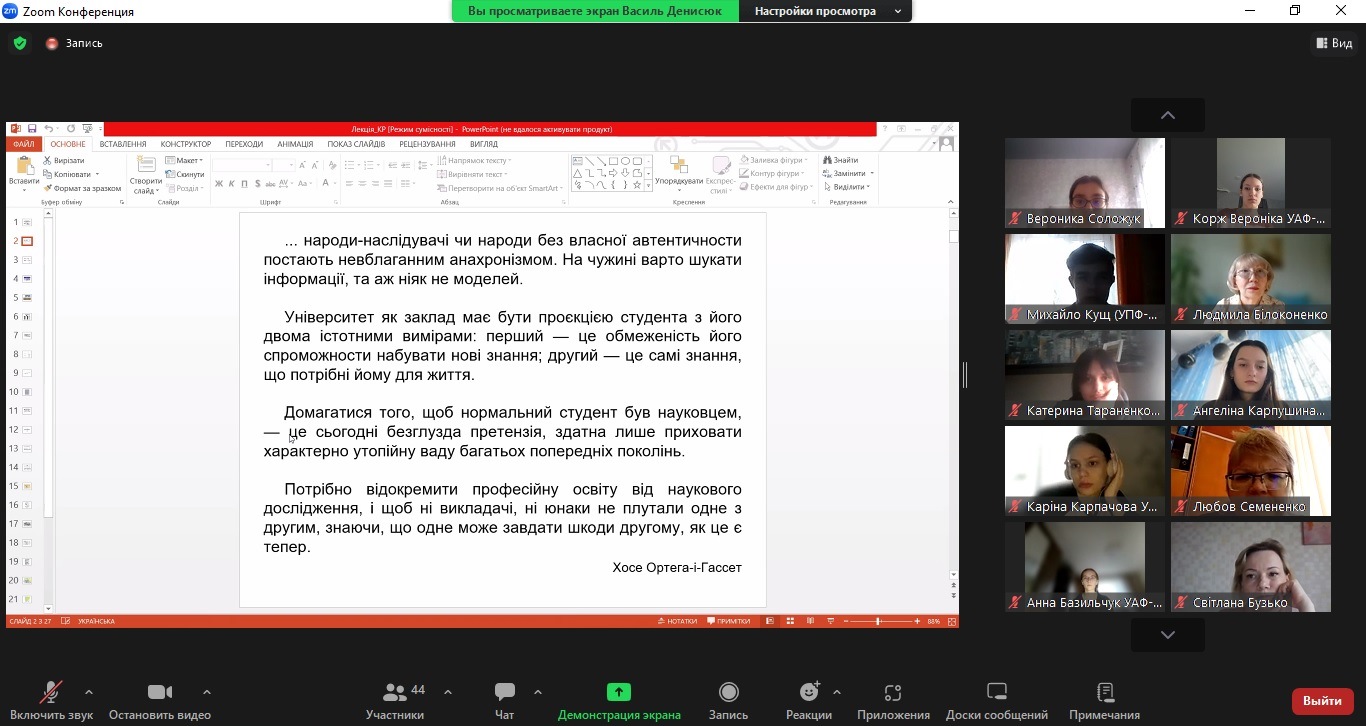Stop the video camera
Image resolution: width=1366 pixels, height=726 pixels.
(x=160, y=692)
